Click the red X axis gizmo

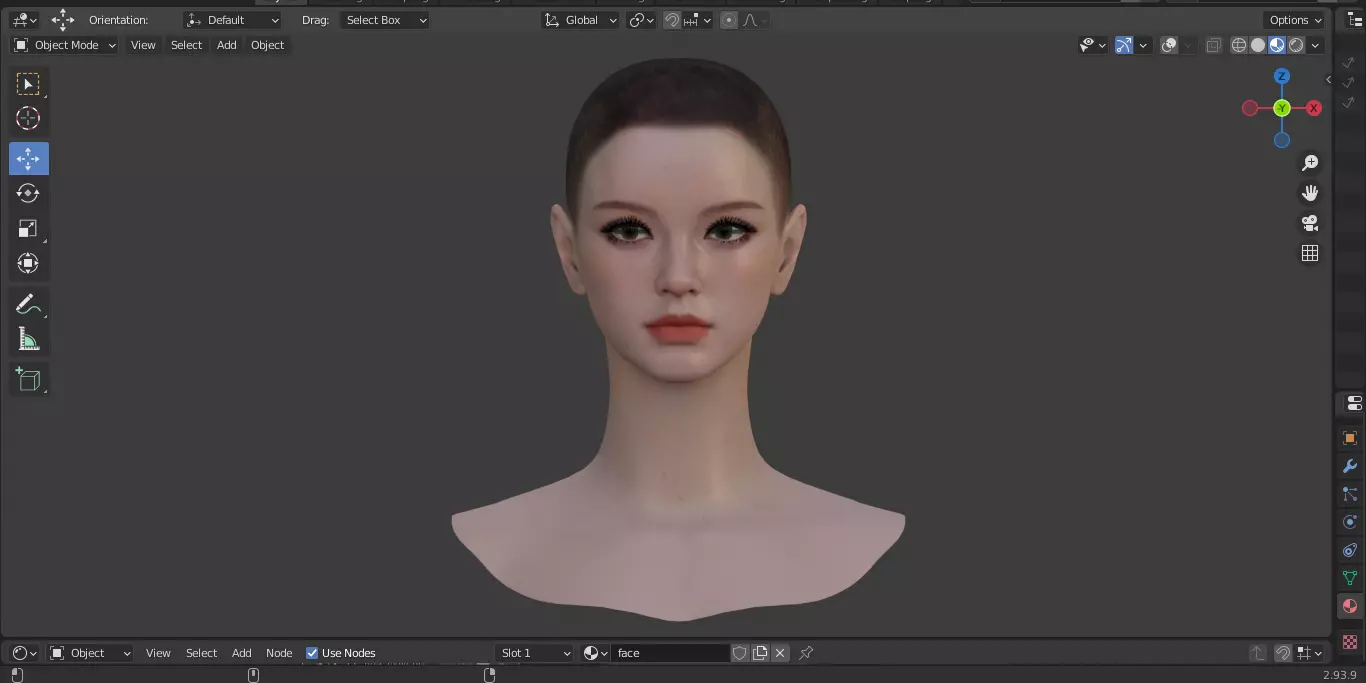pos(1314,108)
